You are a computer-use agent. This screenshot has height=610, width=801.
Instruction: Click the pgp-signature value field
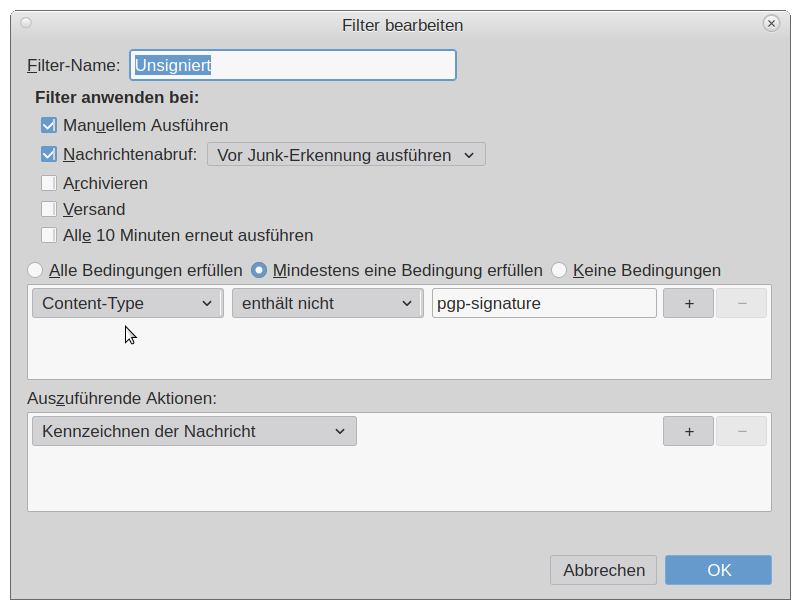click(x=544, y=303)
